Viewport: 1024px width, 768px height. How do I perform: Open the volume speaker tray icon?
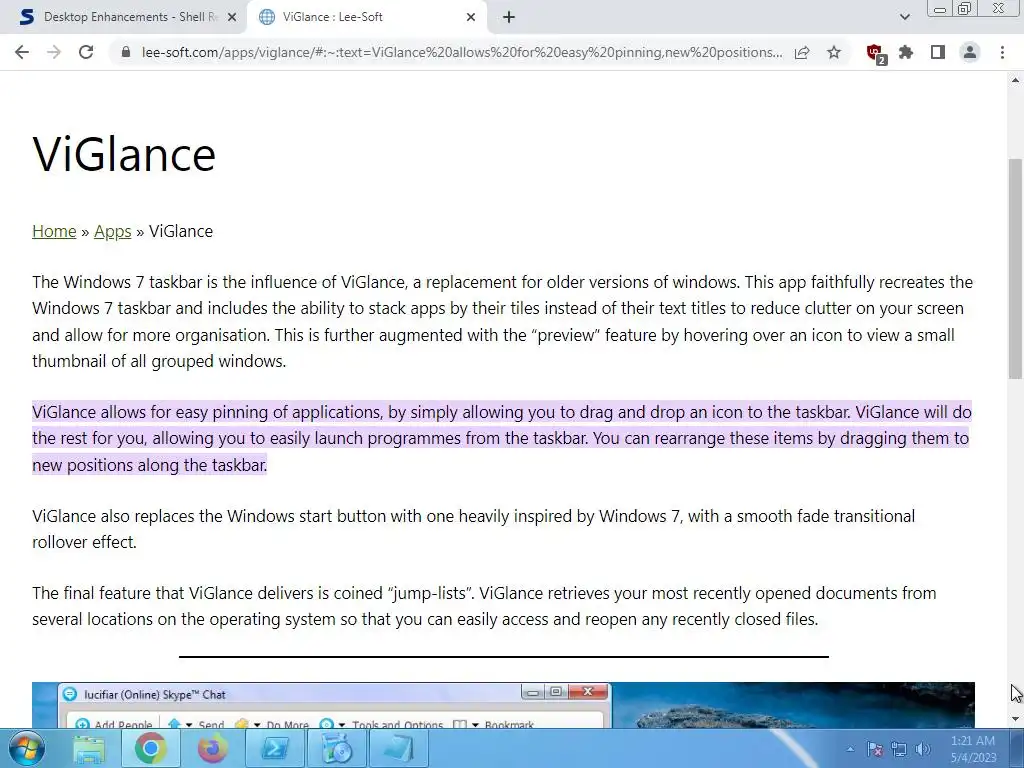[923, 750]
